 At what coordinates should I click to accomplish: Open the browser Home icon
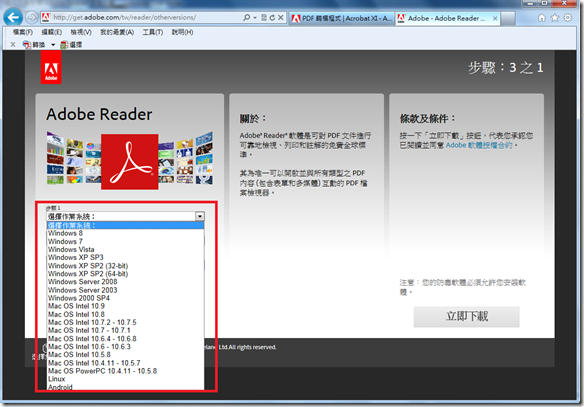[542, 18]
